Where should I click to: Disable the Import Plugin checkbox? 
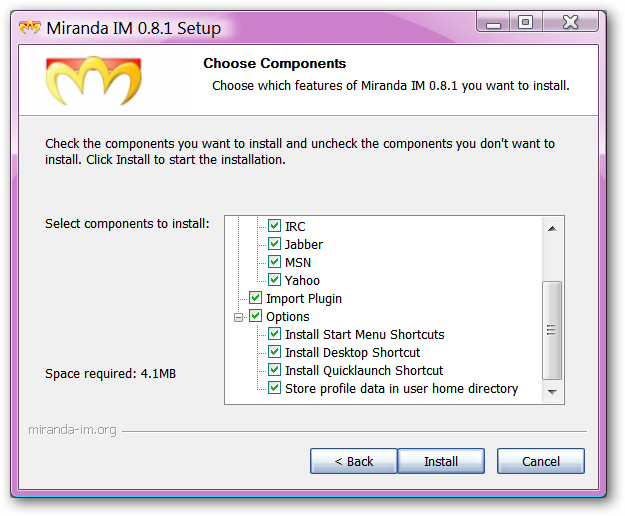256,298
